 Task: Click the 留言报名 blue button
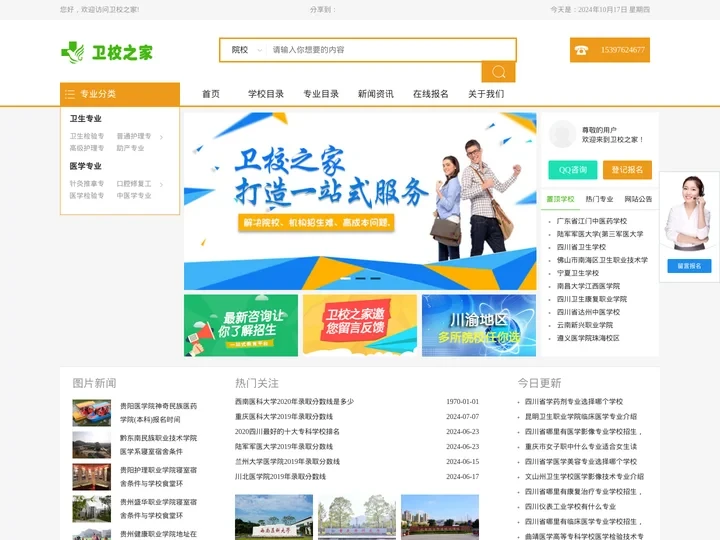(689, 266)
